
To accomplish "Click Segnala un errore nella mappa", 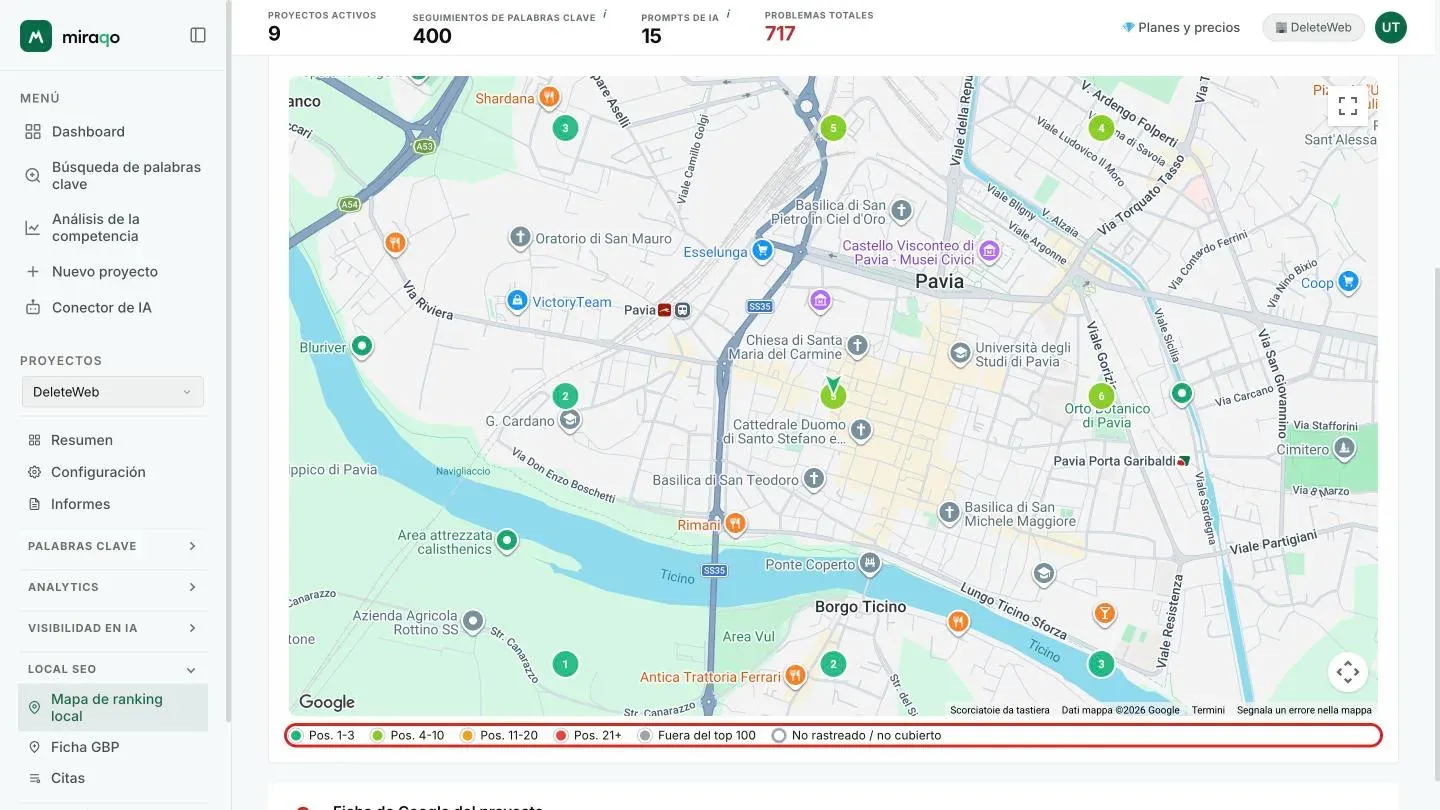I will [x=1304, y=710].
